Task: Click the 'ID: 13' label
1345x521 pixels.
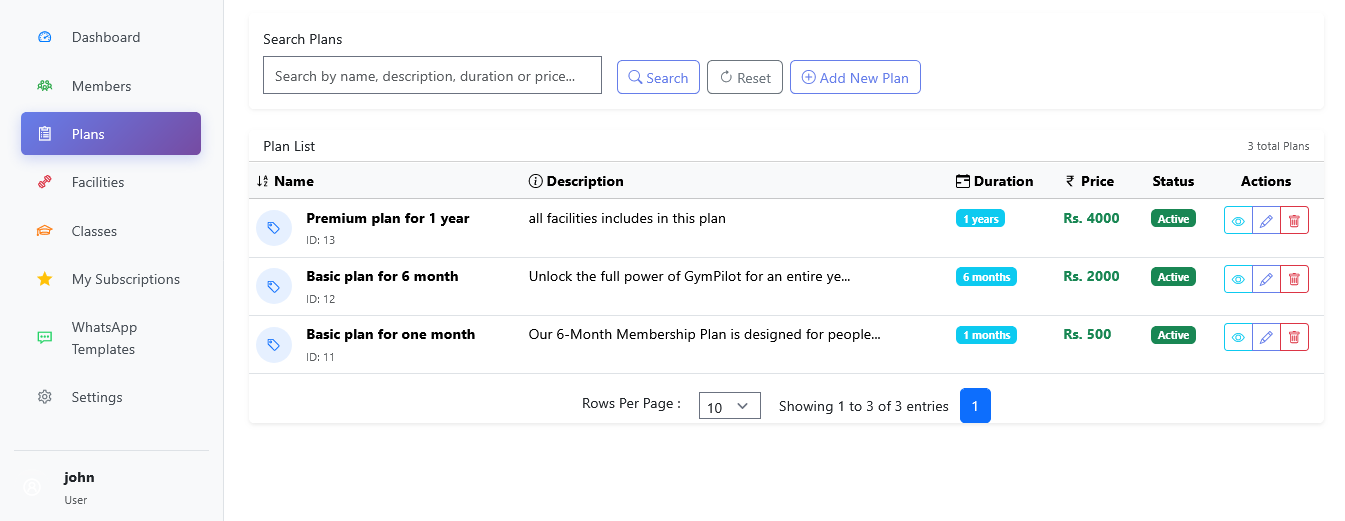Action: click(320, 240)
